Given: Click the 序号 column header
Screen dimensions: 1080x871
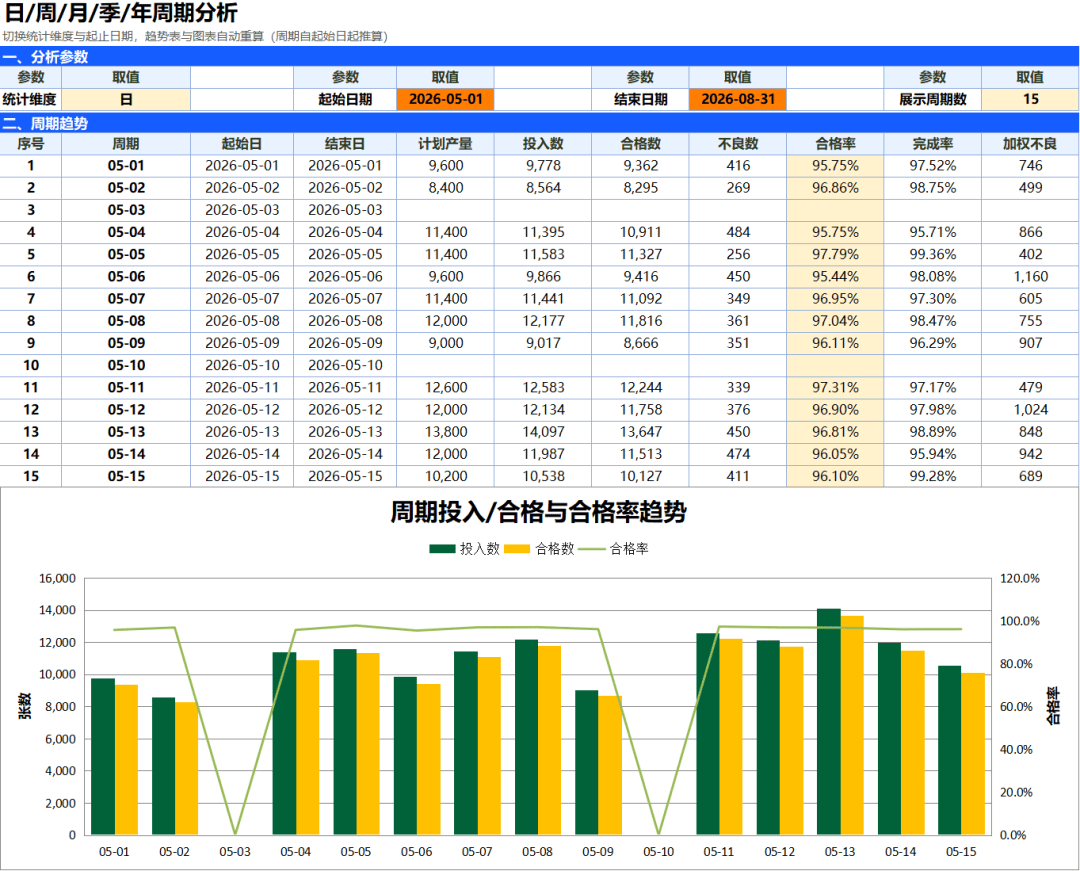Looking at the screenshot, I should click(x=30, y=144).
